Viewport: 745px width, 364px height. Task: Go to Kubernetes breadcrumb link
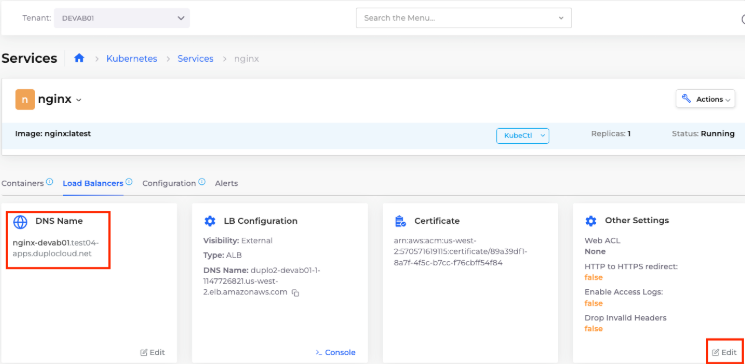[x=132, y=58]
